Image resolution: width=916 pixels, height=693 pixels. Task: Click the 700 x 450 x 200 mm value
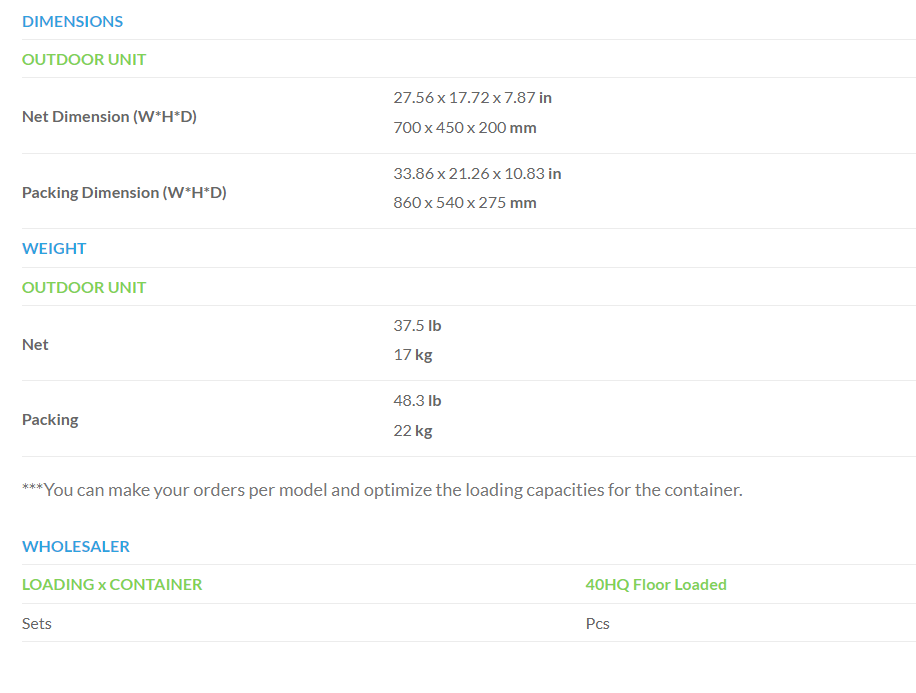click(x=464, y=127)
